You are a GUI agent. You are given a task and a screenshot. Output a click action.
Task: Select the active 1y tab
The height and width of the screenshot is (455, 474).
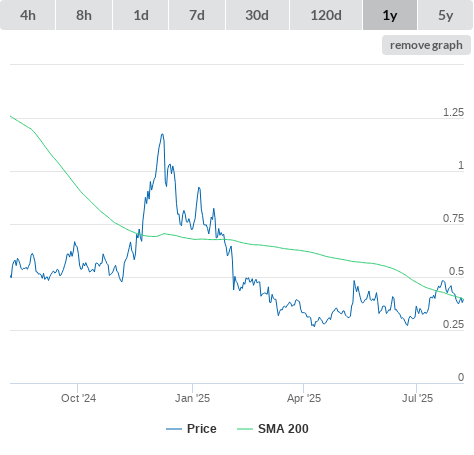390,15
